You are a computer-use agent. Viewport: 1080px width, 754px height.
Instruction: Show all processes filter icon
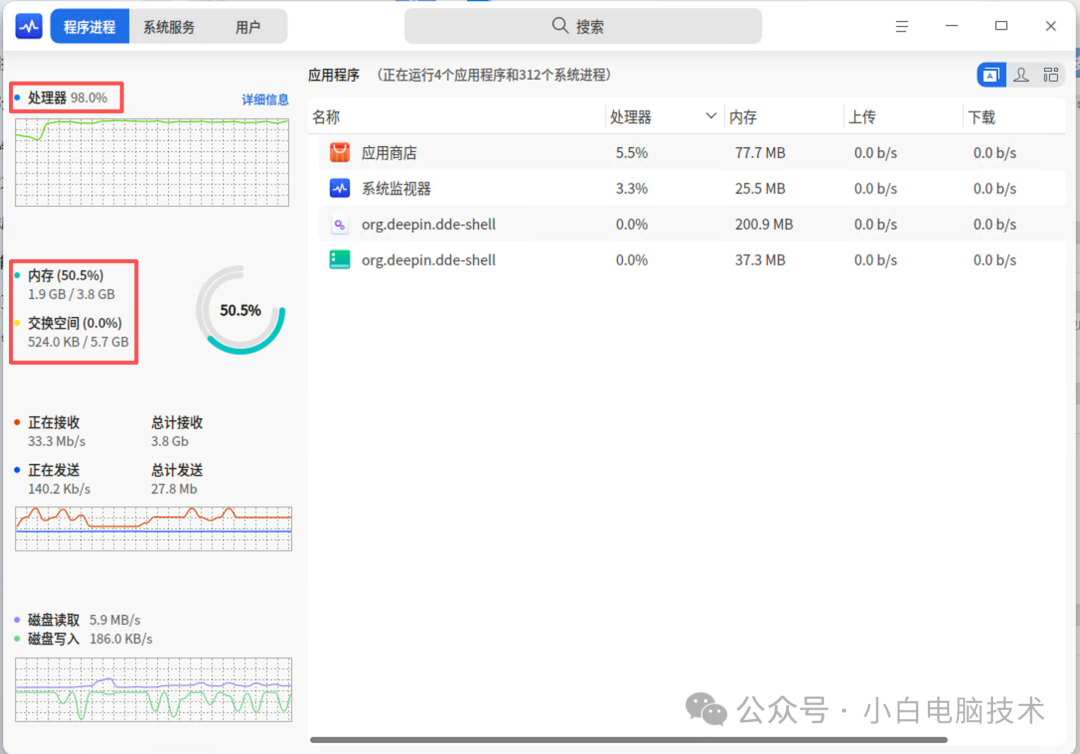pos(1051,75)
